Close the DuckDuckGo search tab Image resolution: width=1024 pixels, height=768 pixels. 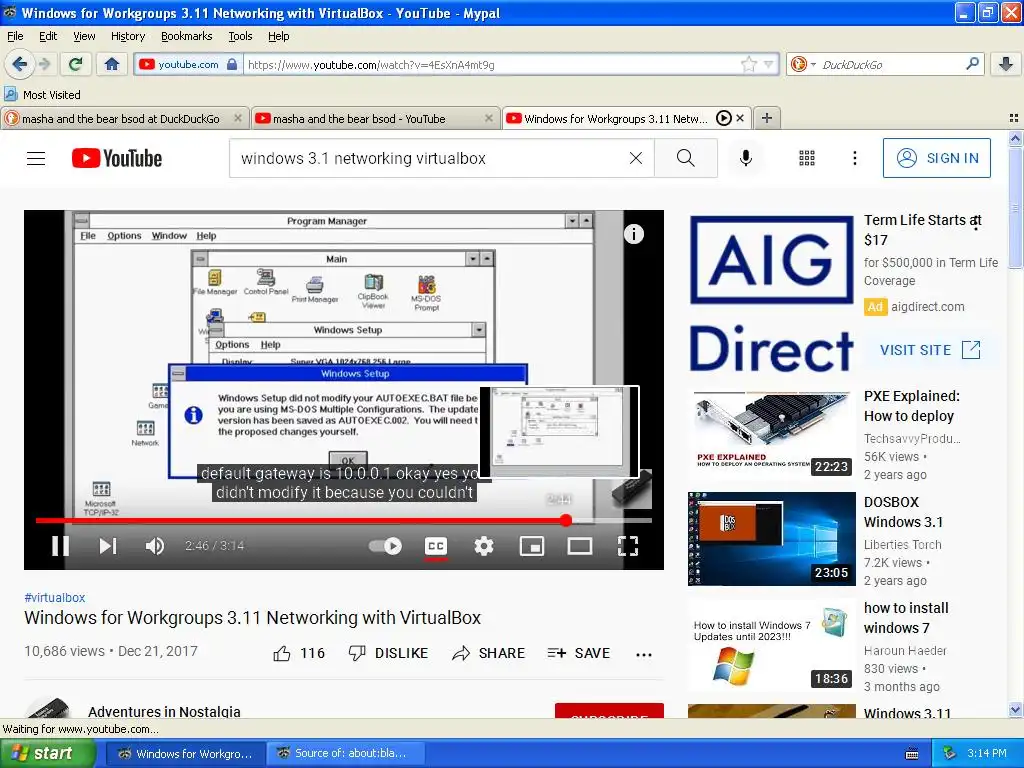238,118
